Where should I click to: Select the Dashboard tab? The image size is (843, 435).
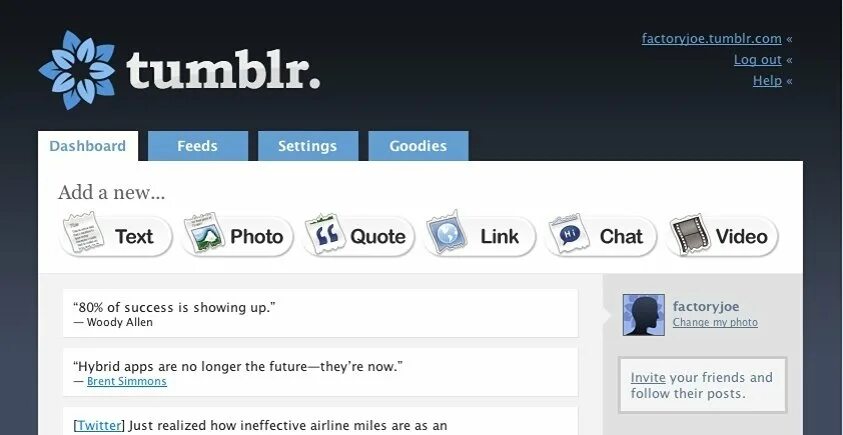click(88, 146)
